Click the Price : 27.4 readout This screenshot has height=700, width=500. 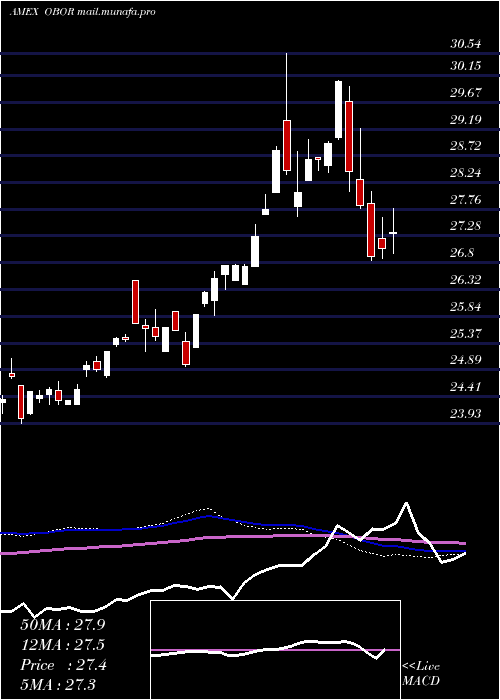(63, 665)
